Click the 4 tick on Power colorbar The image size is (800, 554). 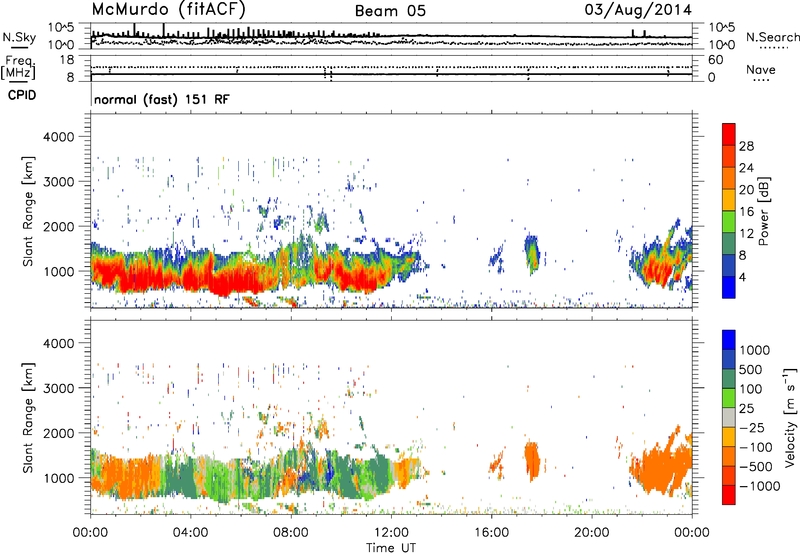click(x=742, y=277)
